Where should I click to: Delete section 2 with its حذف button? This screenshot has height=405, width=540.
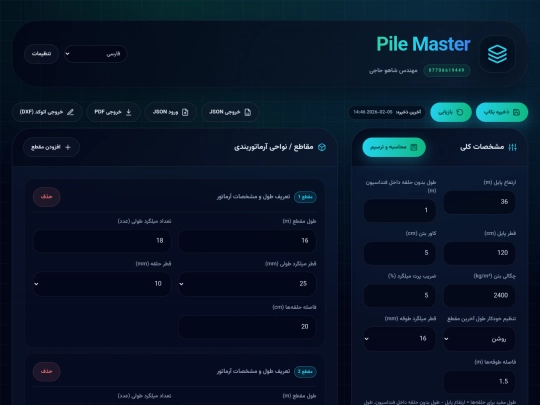click(x=46, y=372)
